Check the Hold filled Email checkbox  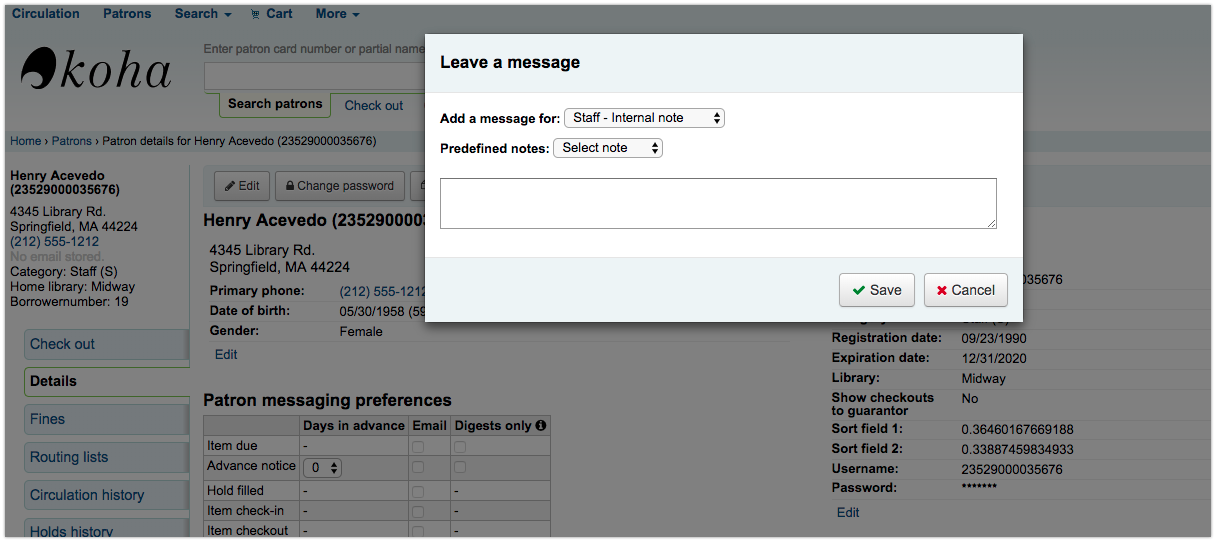pyautogui.click(x=418, y=491)
